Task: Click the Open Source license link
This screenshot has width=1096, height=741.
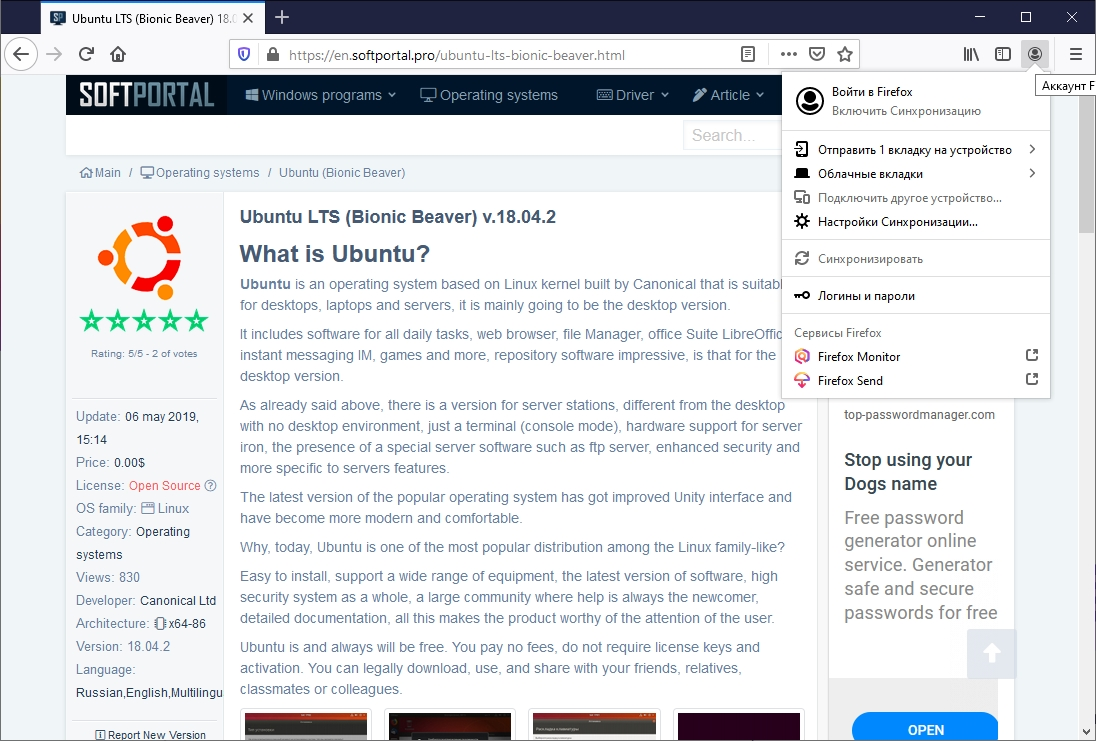Action: click(164, 485)
